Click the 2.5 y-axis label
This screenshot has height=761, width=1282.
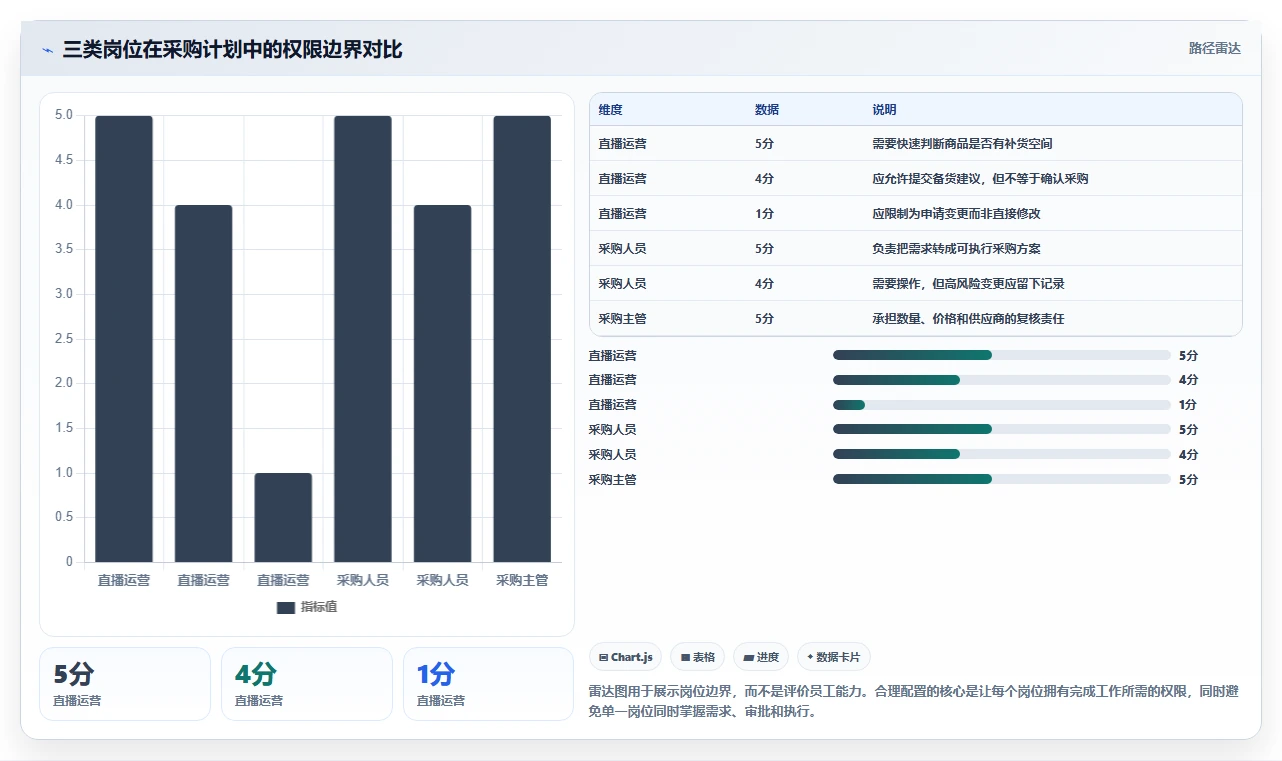click(64, 338)
